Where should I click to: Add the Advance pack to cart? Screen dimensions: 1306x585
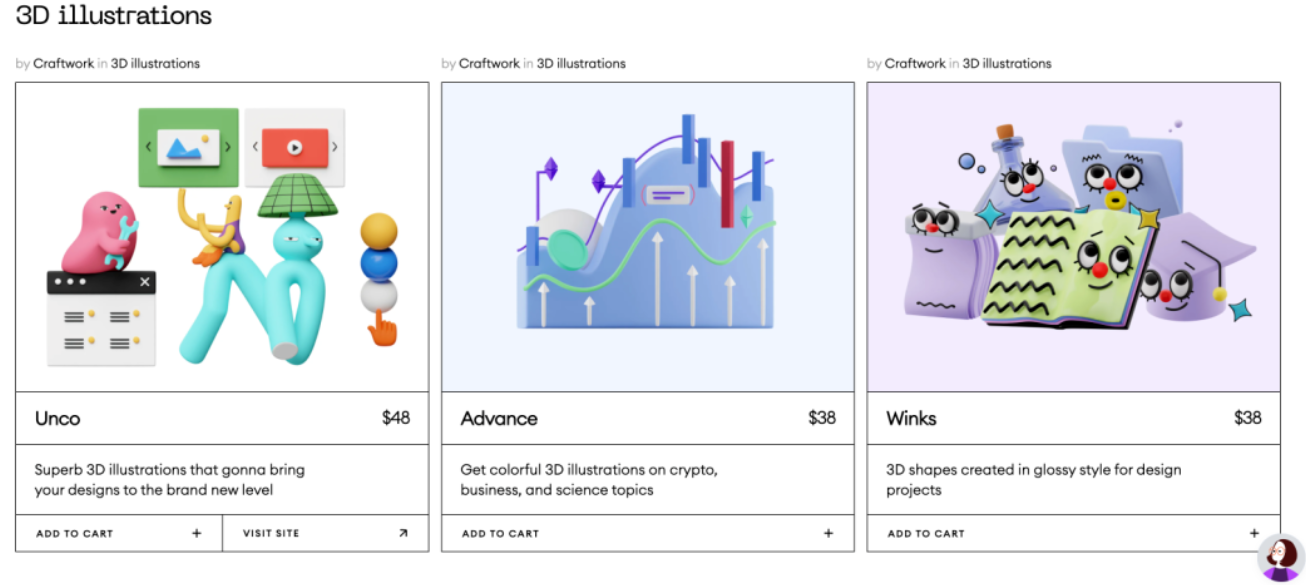tap(648, 533)
